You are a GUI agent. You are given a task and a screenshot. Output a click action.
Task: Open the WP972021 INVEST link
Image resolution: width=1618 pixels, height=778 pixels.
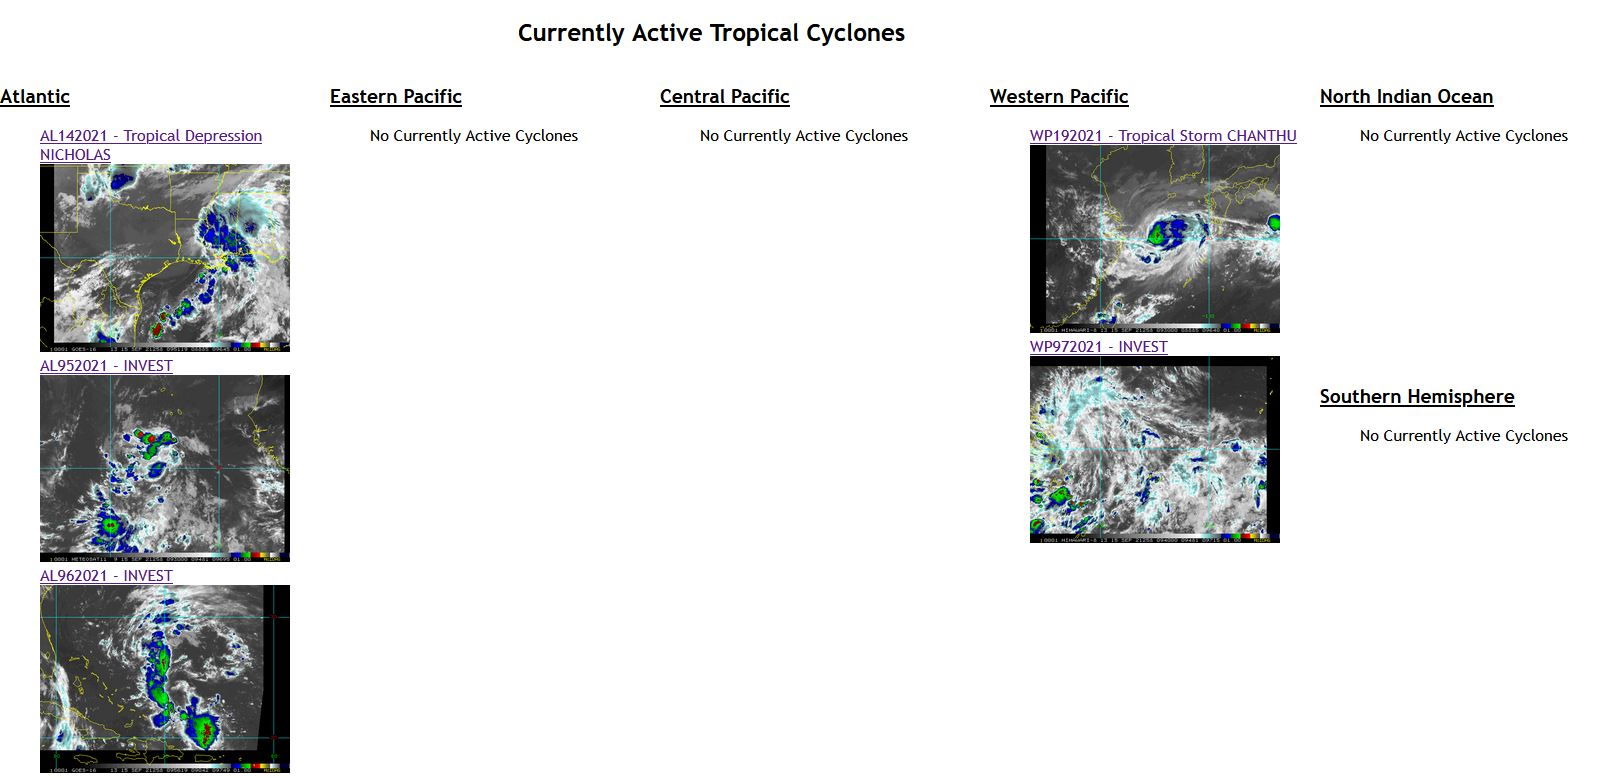(x=1098, y=347)
